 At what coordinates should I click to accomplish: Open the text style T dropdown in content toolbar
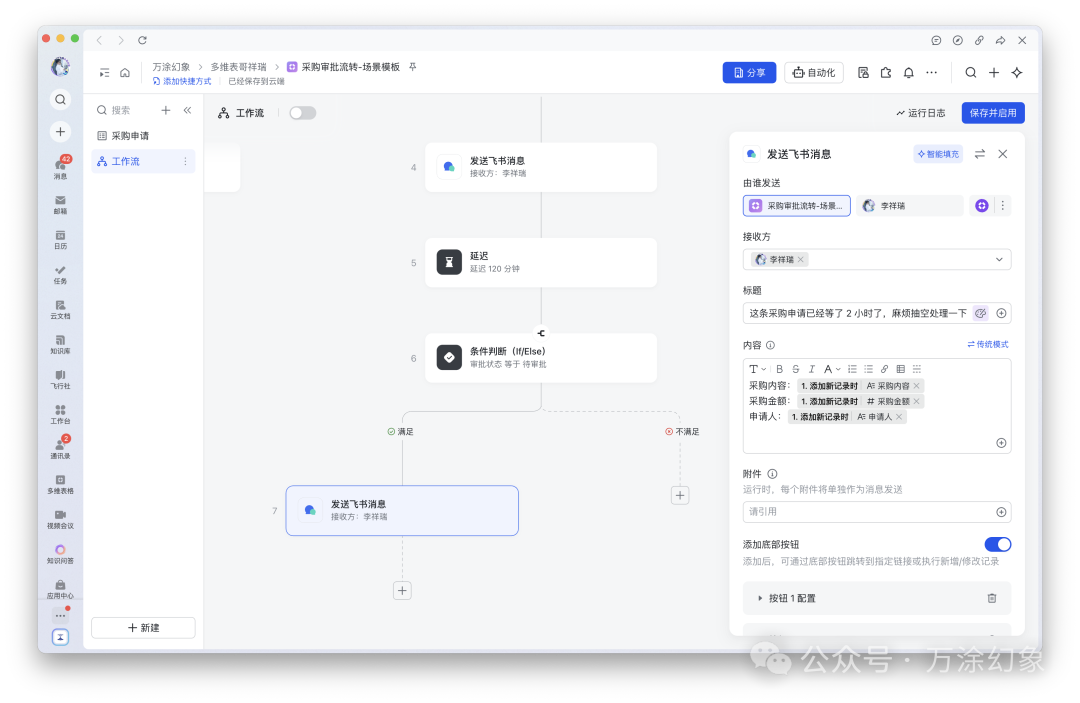pyautogui.click(x=757, y=368)
